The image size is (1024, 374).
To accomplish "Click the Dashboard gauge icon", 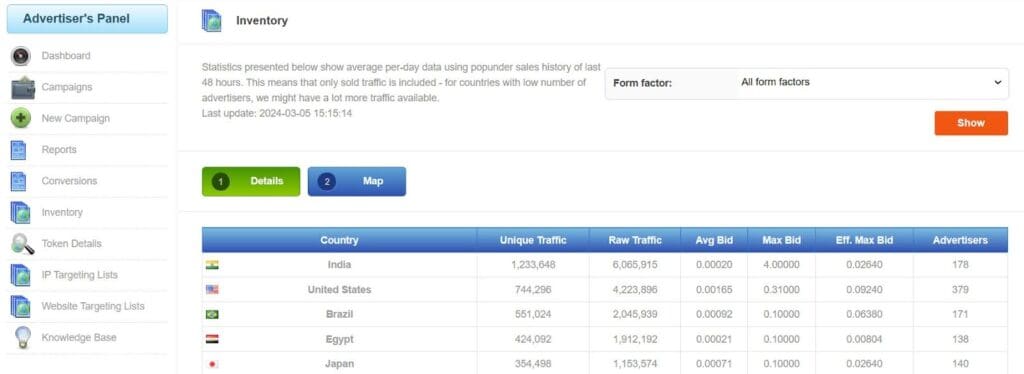I will click(21, 56).
